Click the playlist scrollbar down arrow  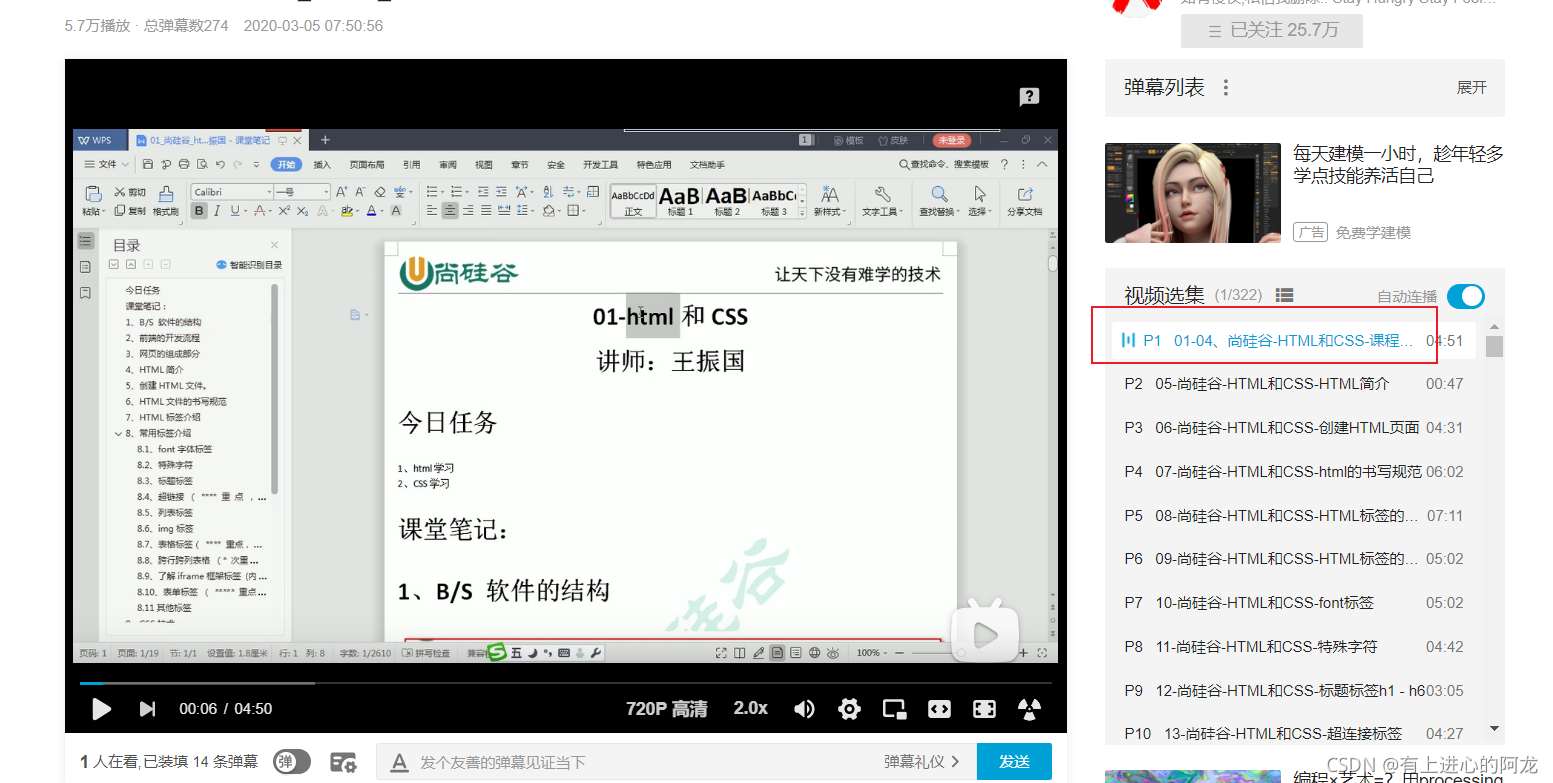coord(1494,729)
